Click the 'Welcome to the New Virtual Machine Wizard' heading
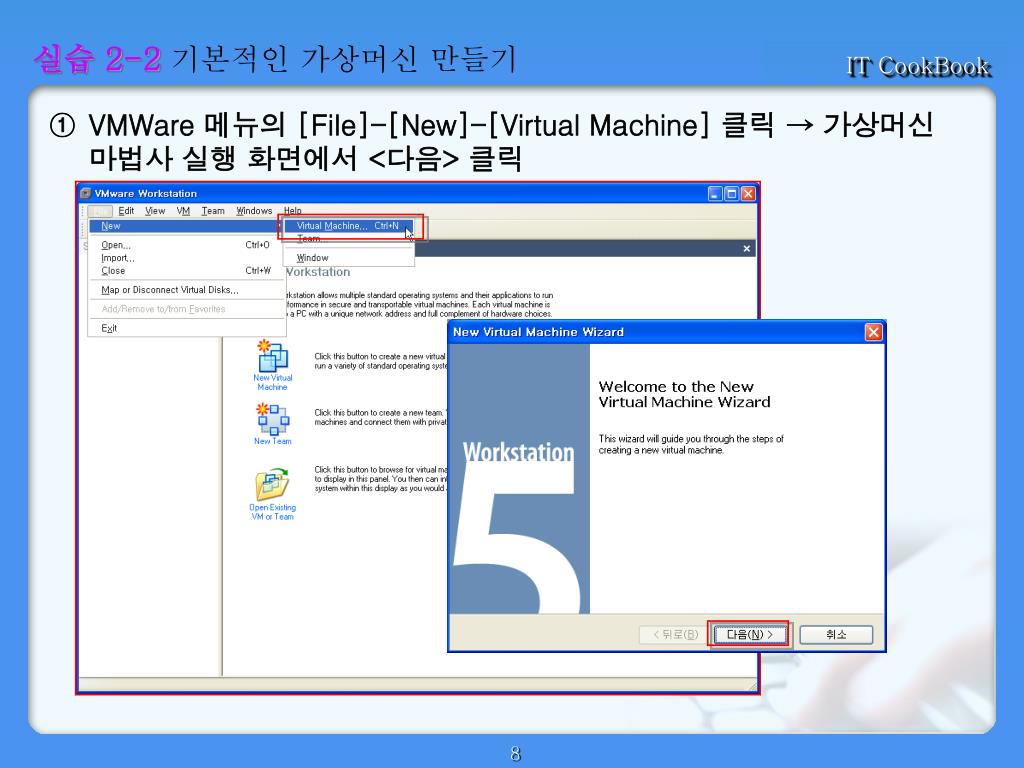The height and width of the screenshot is (768, 1024). (x=684, y=394)
